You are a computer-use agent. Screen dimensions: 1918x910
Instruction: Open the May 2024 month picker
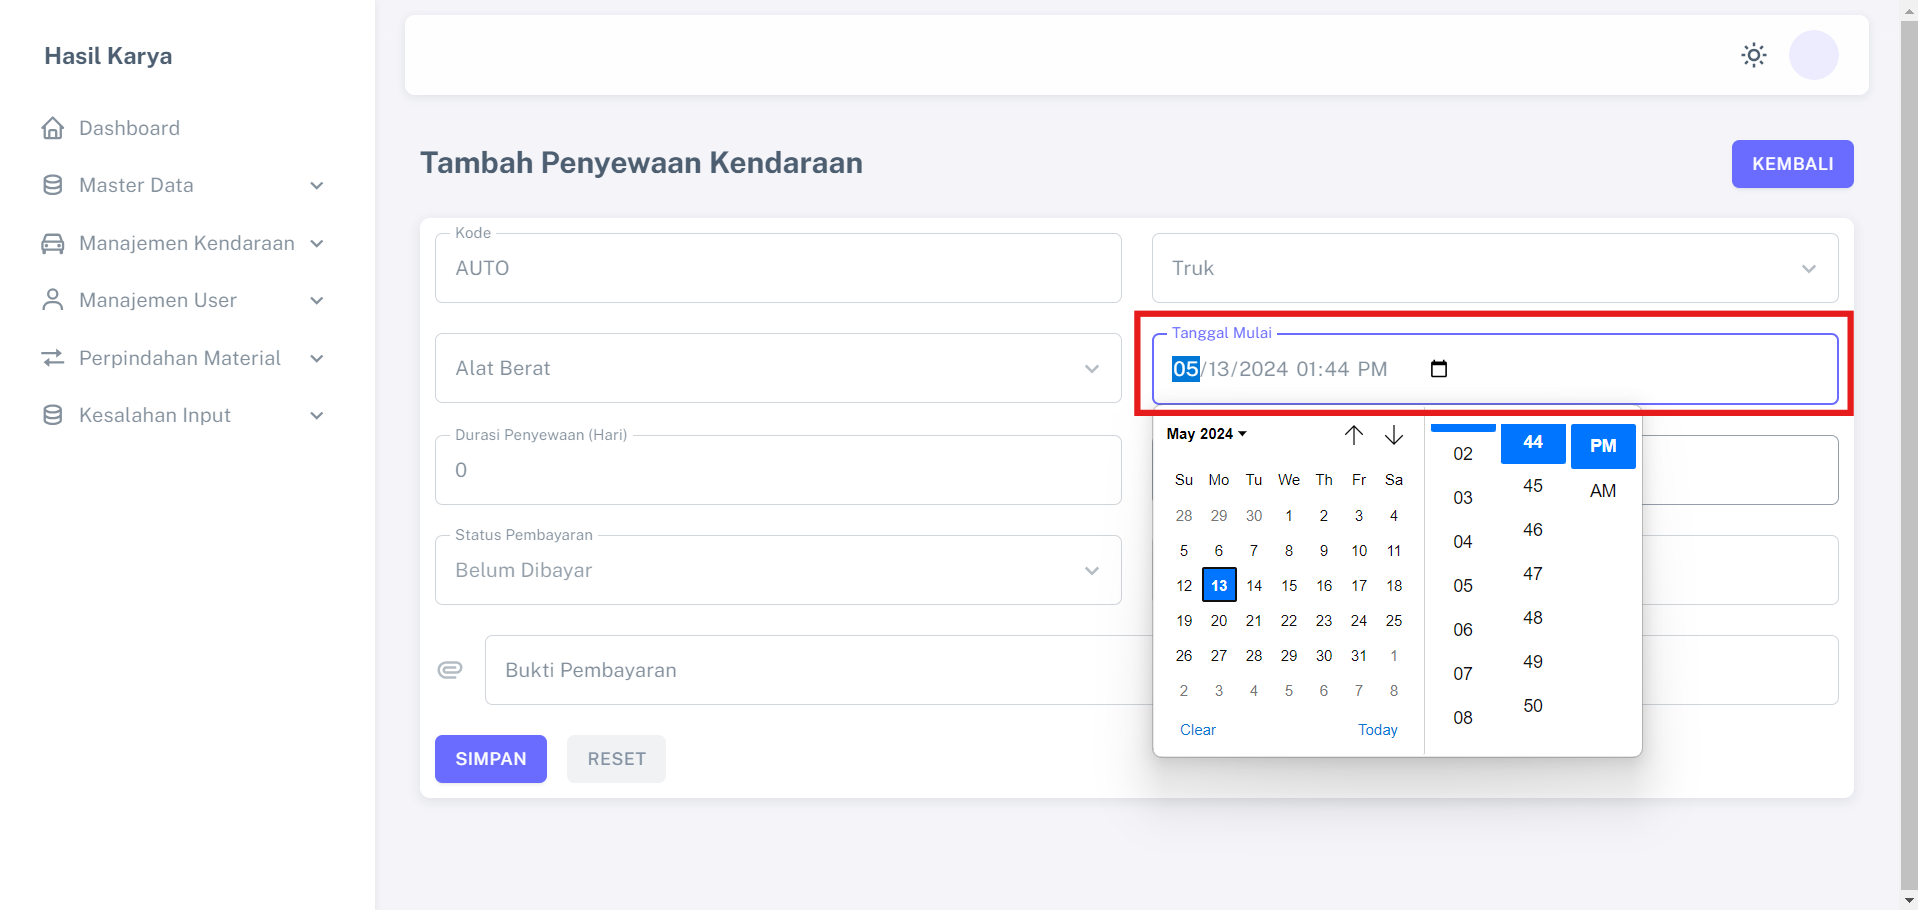coord(1206,434)
